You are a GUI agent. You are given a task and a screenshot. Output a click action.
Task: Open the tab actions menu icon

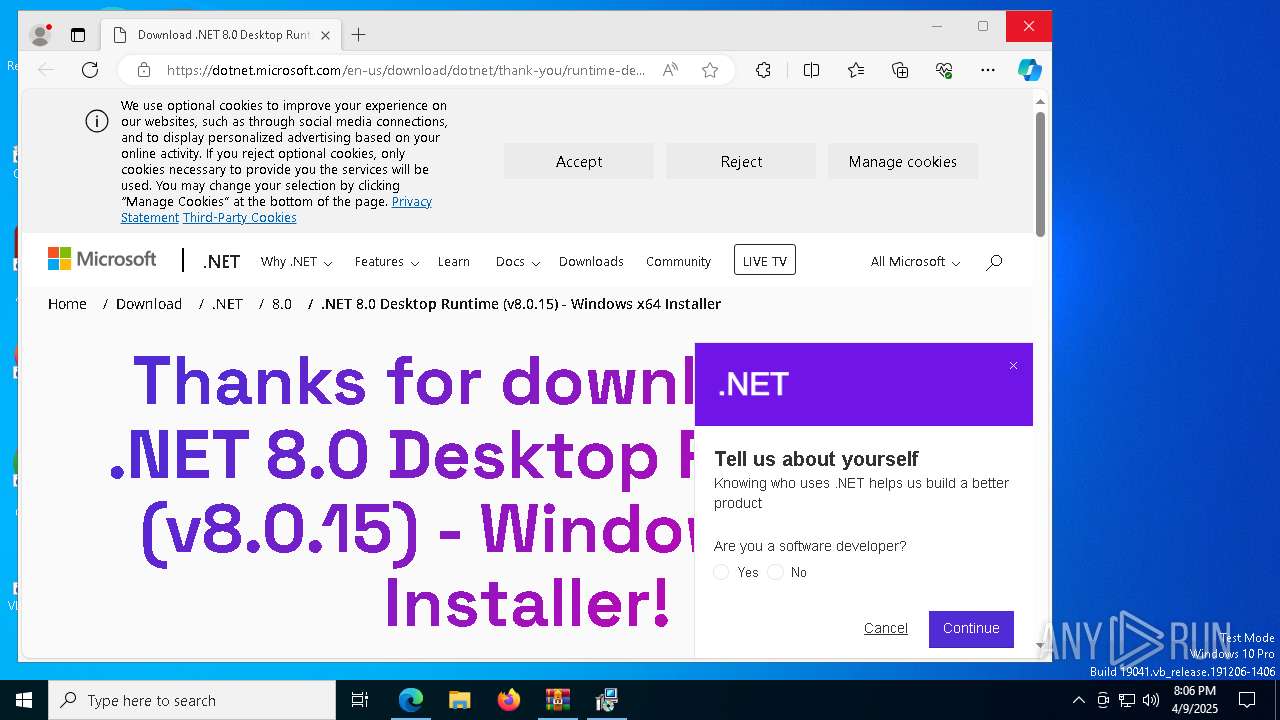78,35
